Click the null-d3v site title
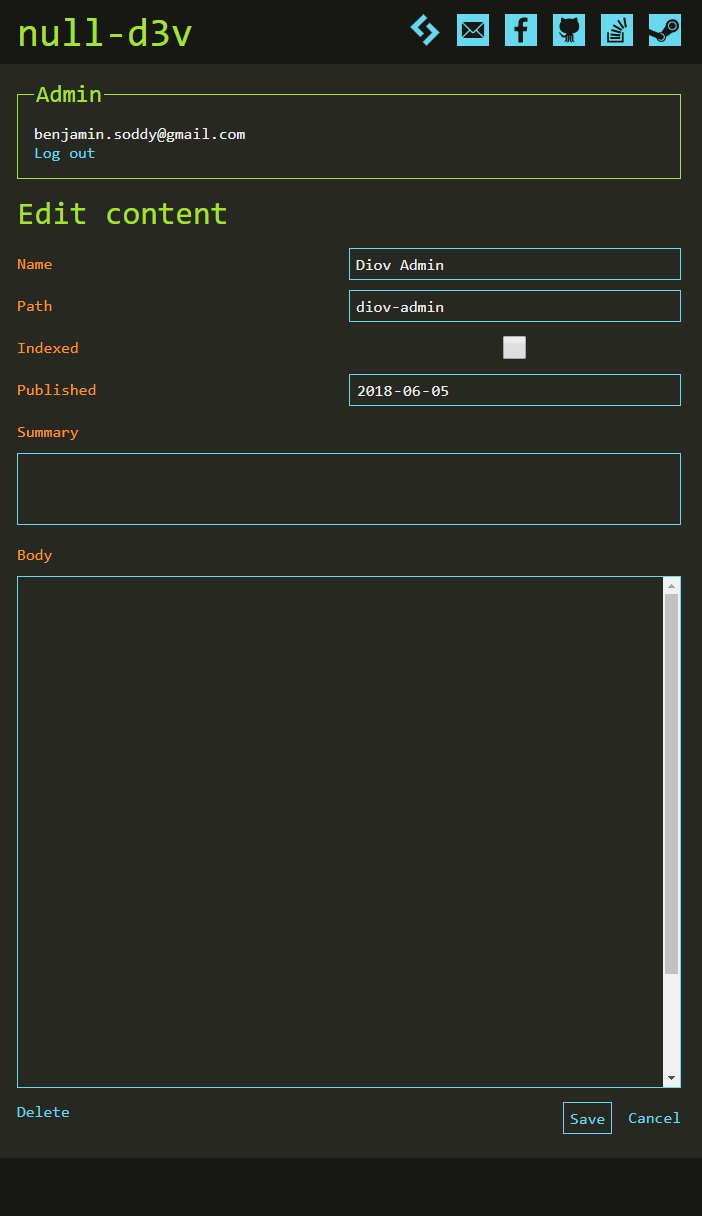The height and width of the screenshot is (1216, 702). 105,33
